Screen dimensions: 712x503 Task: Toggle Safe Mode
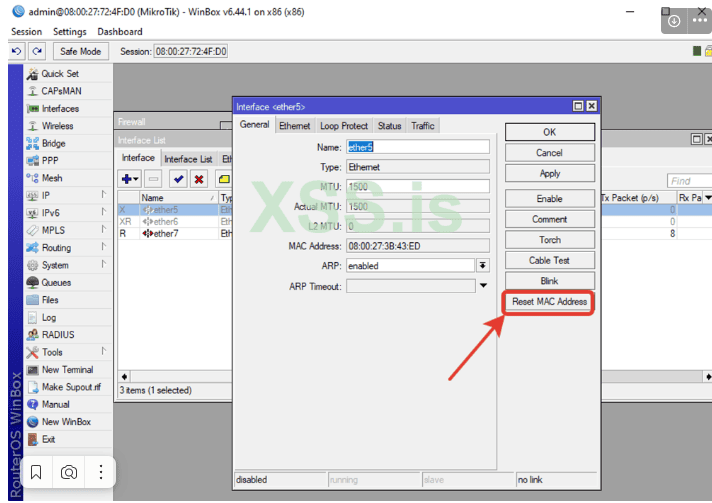pos(81,51)
